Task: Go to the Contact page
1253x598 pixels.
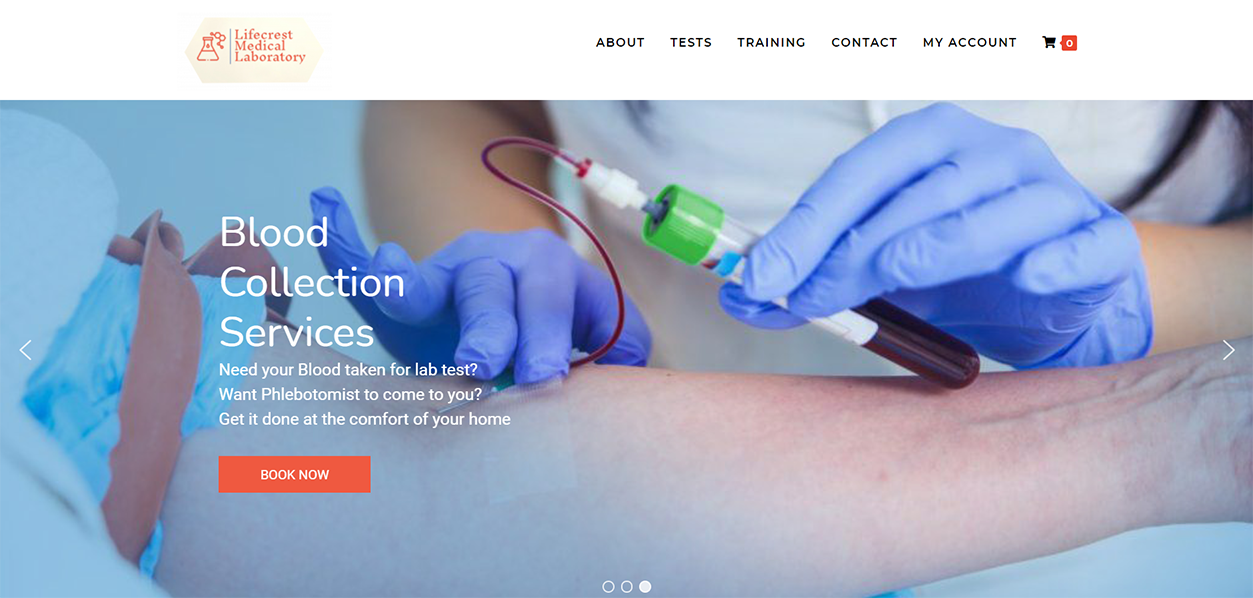Action: point(864,42)
